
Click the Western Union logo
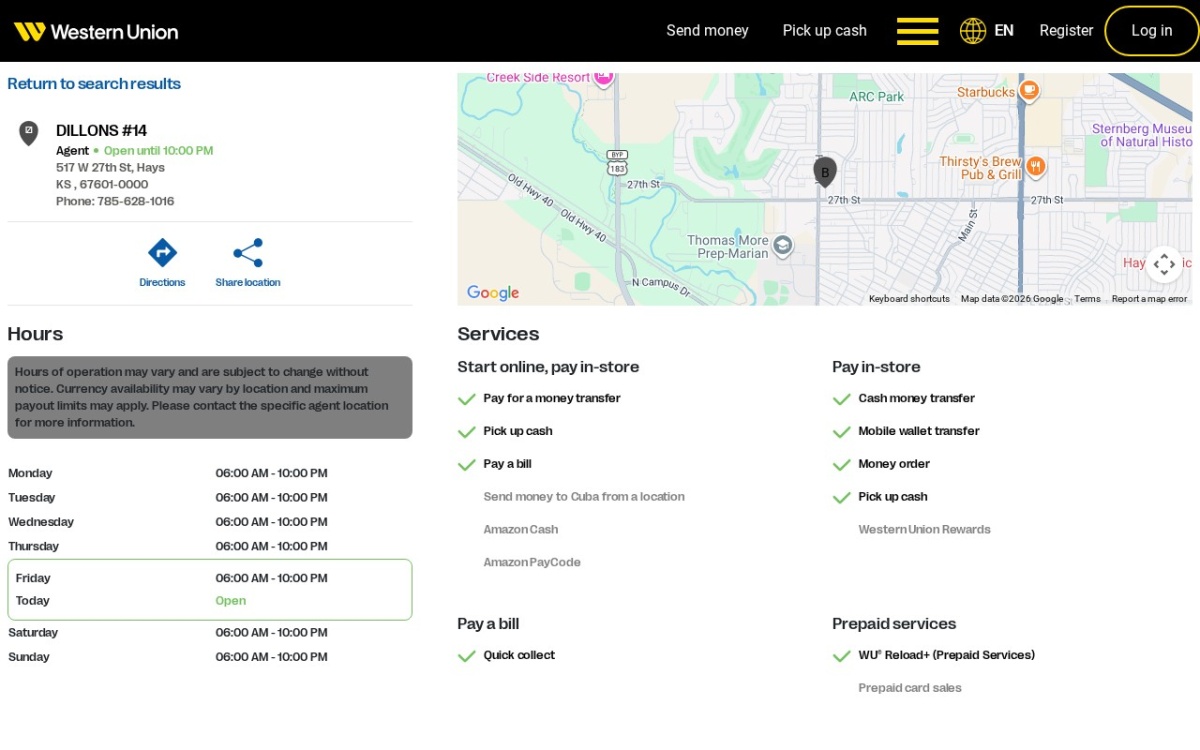point(96,31)
